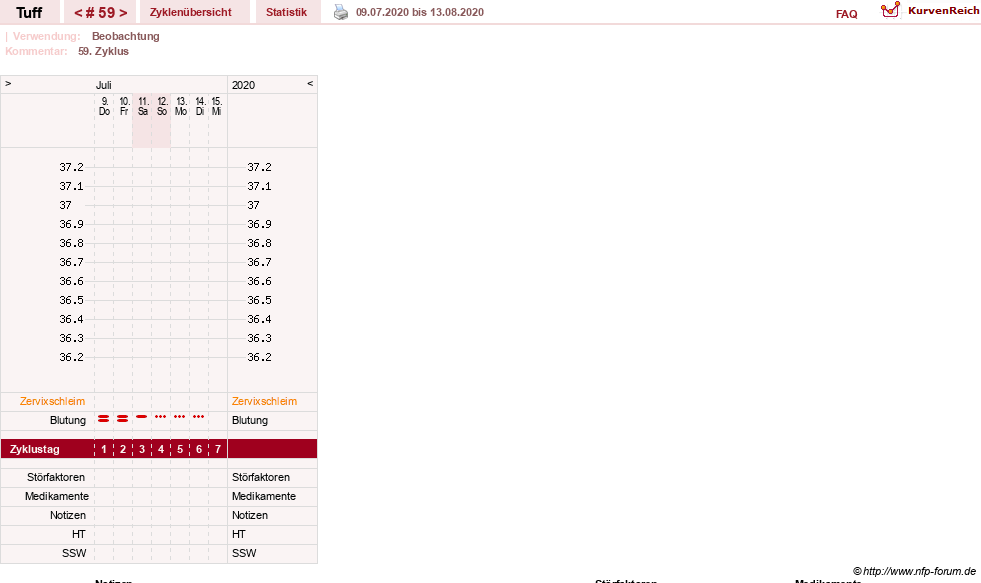Click left Blutung row label
981x583 pixels.
click(68, 420)
